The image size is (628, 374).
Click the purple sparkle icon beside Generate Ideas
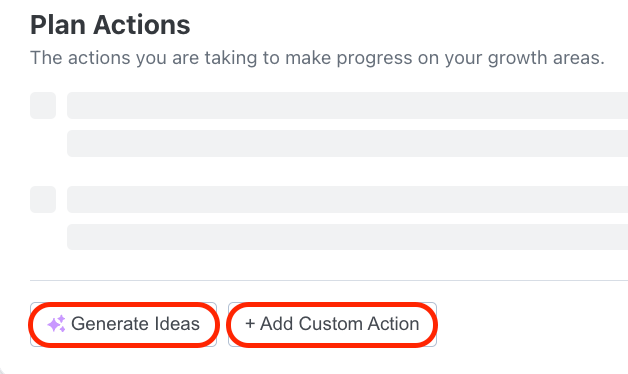[56, 324]
